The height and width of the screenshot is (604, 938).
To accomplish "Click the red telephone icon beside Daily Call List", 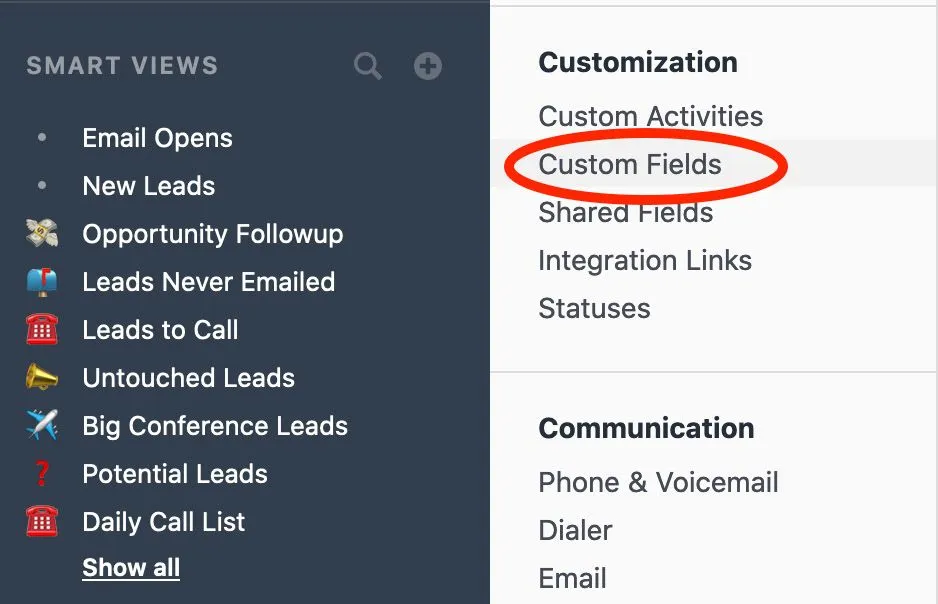I will click(x=42, y=522).
